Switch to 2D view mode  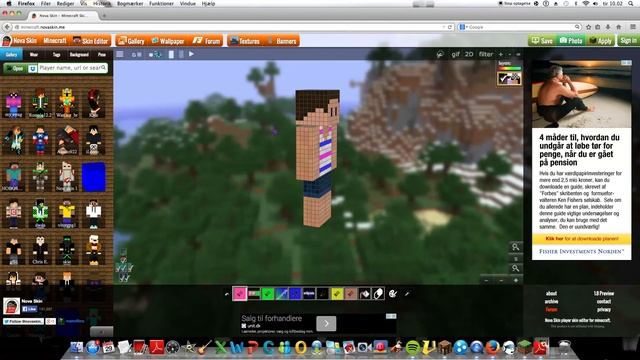click(x=469, y=54)
